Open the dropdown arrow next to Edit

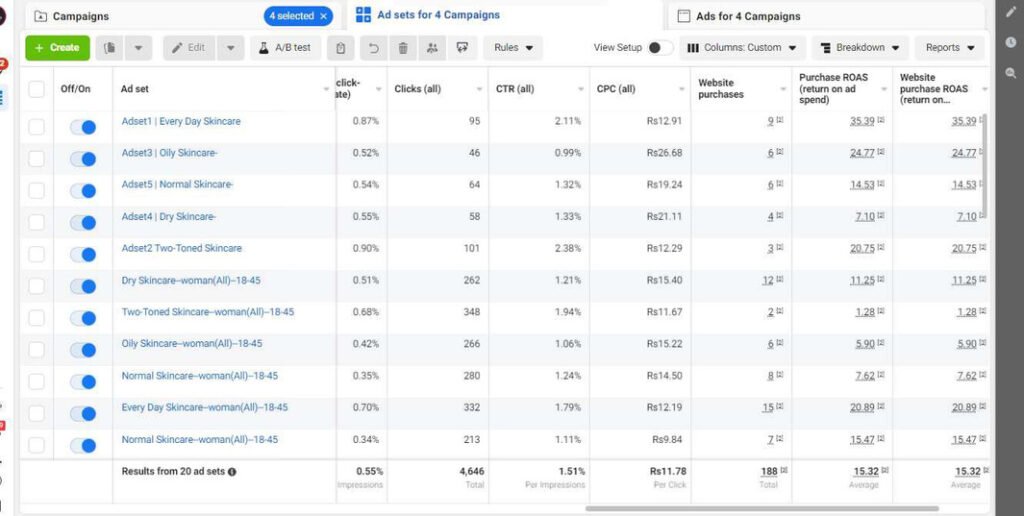pyautogui.click(x=231, y=48)
